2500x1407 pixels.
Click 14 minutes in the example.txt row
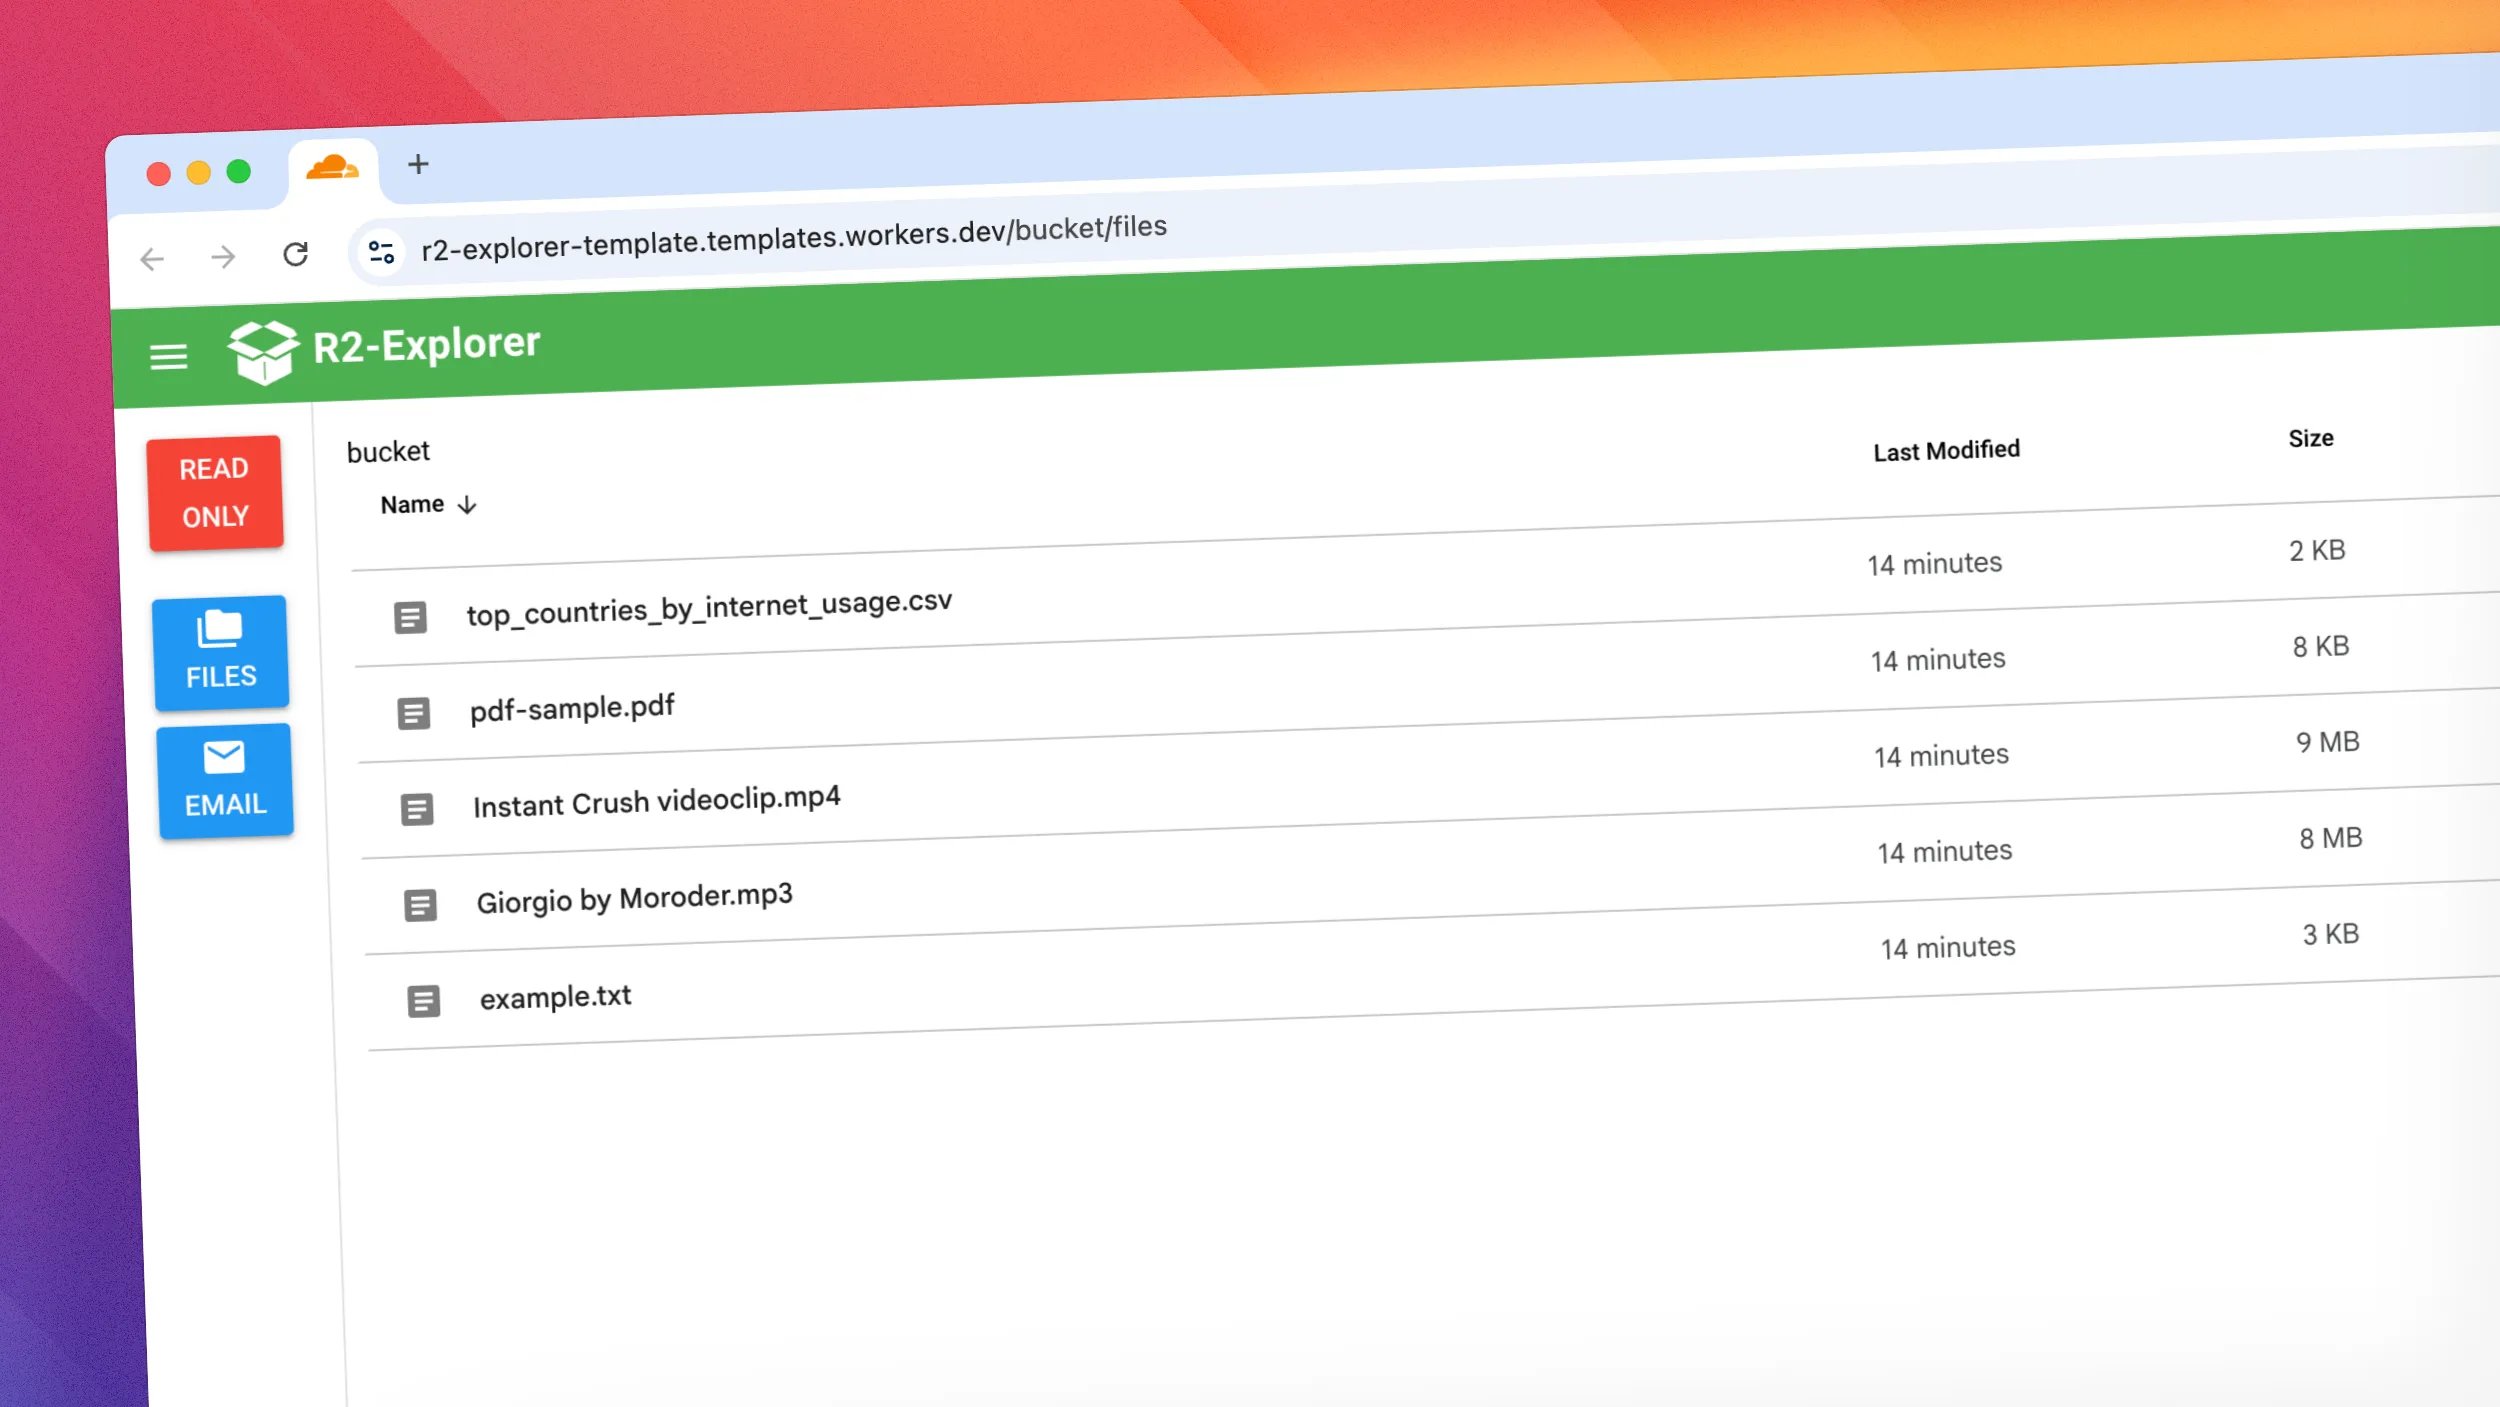pos(1948,947)
